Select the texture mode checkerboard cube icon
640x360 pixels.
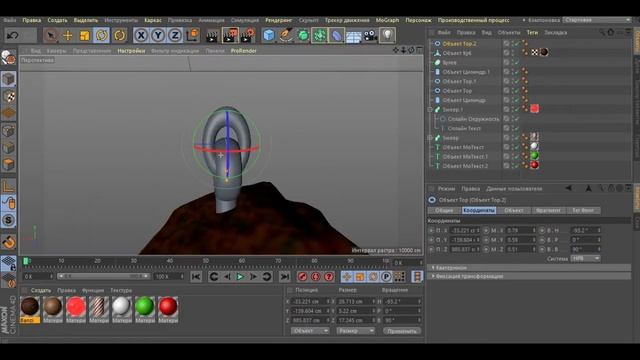pos(9,96)
